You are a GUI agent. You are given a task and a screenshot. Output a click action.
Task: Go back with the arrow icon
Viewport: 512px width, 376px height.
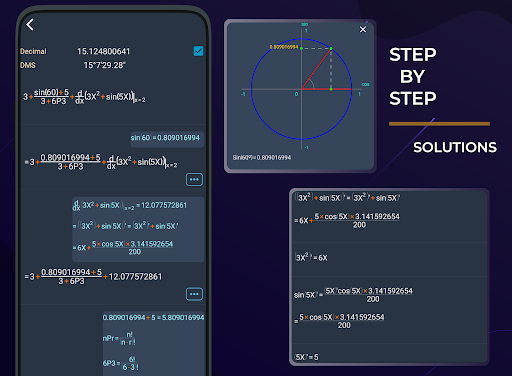tap(30, 24)
